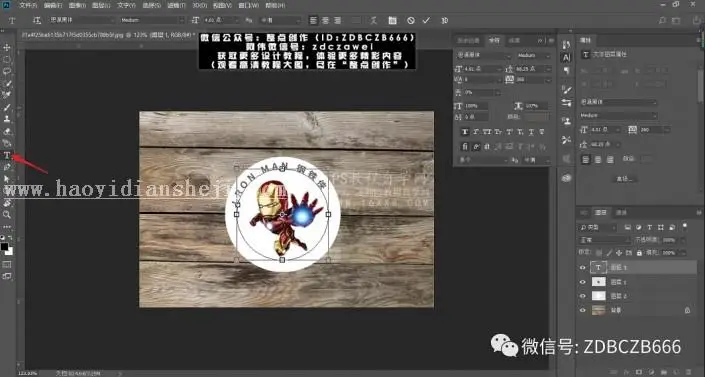
Task: Click text color swatch in options bar
Action: tap(356, 20)
